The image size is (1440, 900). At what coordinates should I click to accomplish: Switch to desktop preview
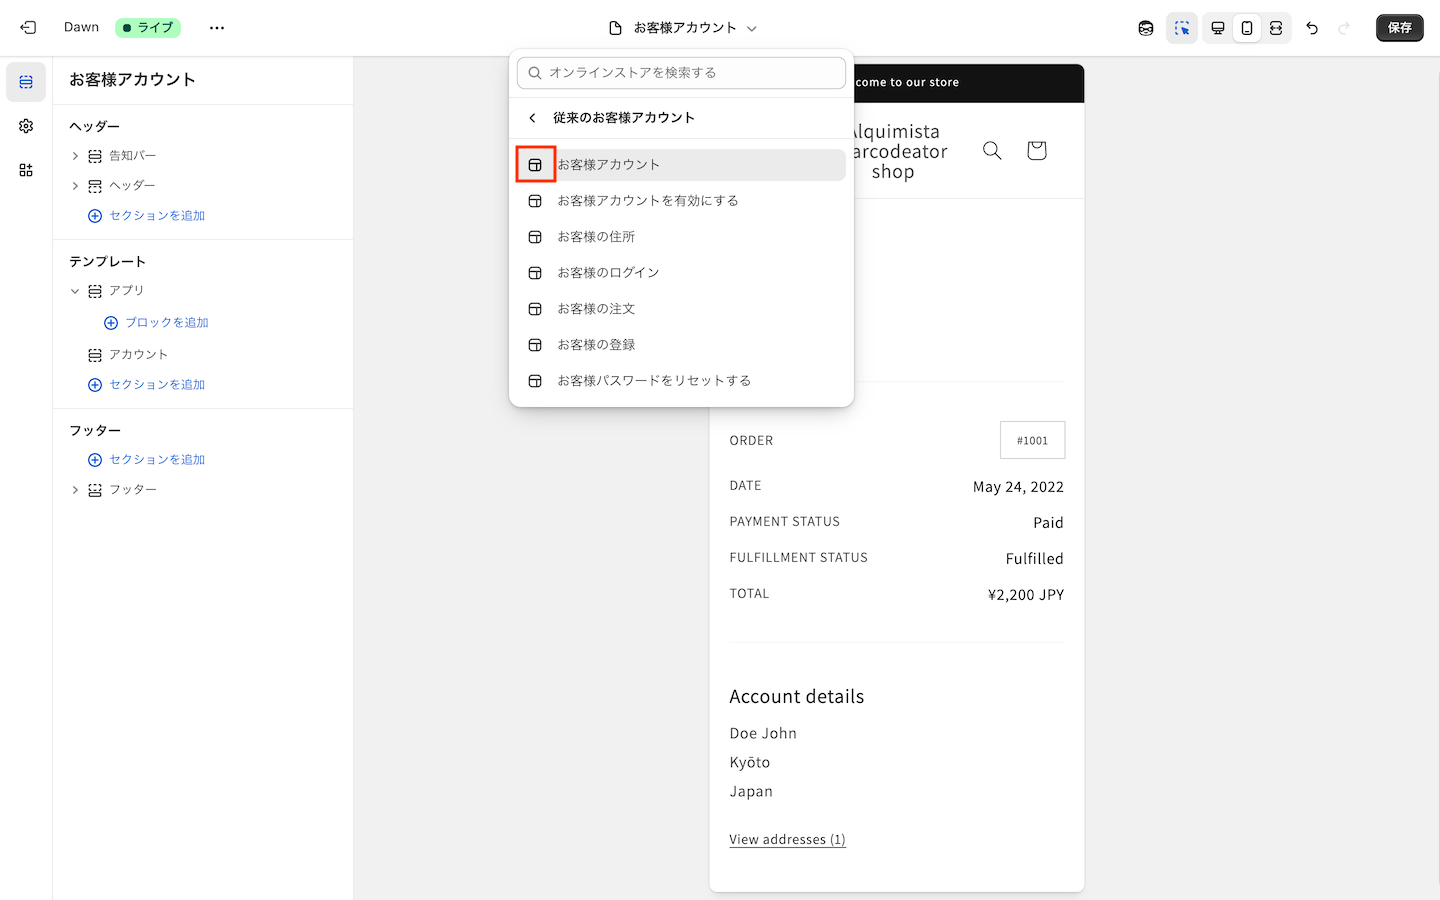click(x=1218, y=28)
